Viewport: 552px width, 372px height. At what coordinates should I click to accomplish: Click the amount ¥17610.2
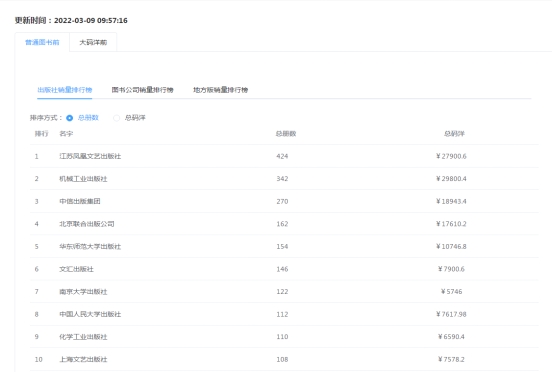tap(451, 224)
